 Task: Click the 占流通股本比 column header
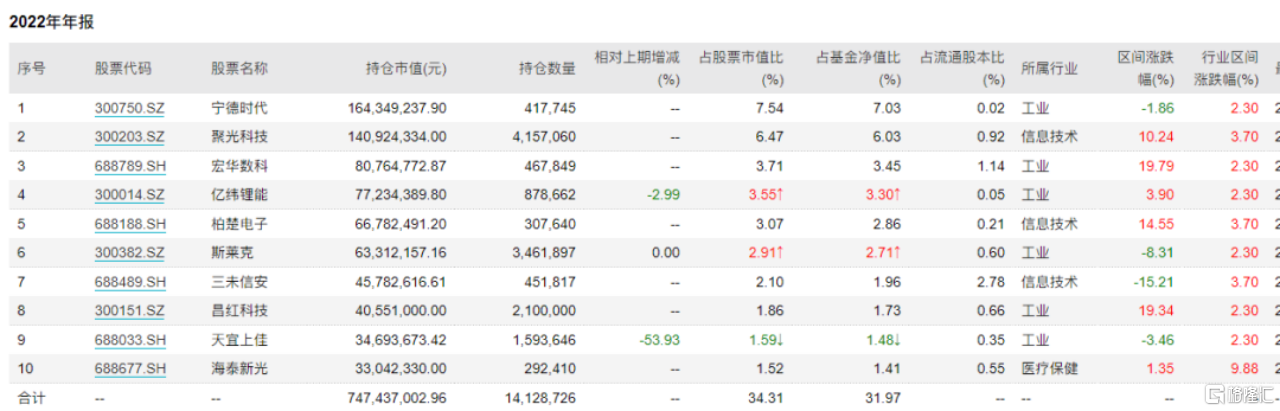pyautogui.click(x=962, y=68)
